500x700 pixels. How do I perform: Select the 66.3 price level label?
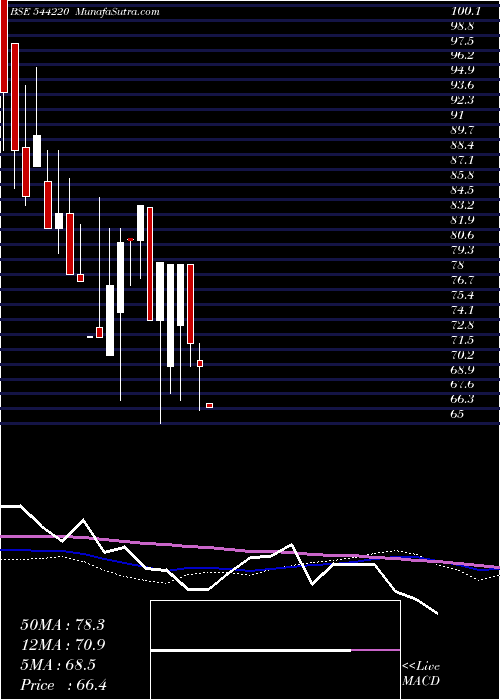462,399
